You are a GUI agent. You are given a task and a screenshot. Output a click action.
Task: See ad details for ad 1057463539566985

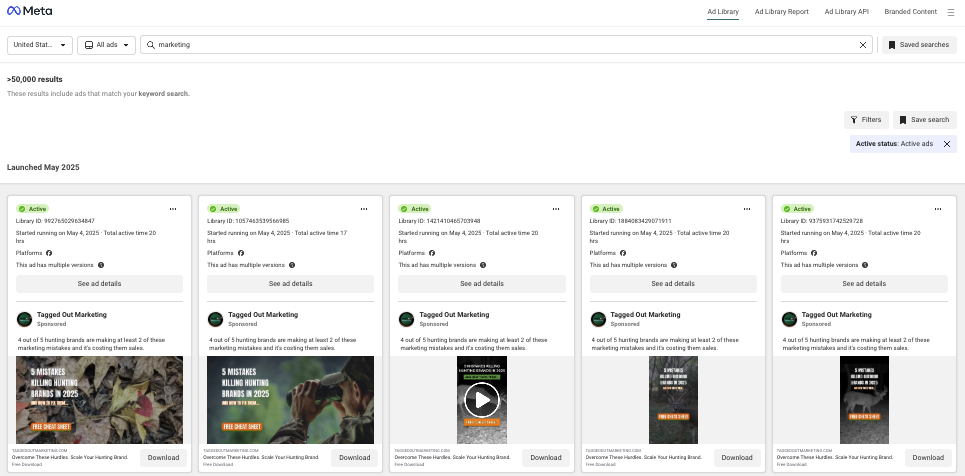tap(290, 284)
